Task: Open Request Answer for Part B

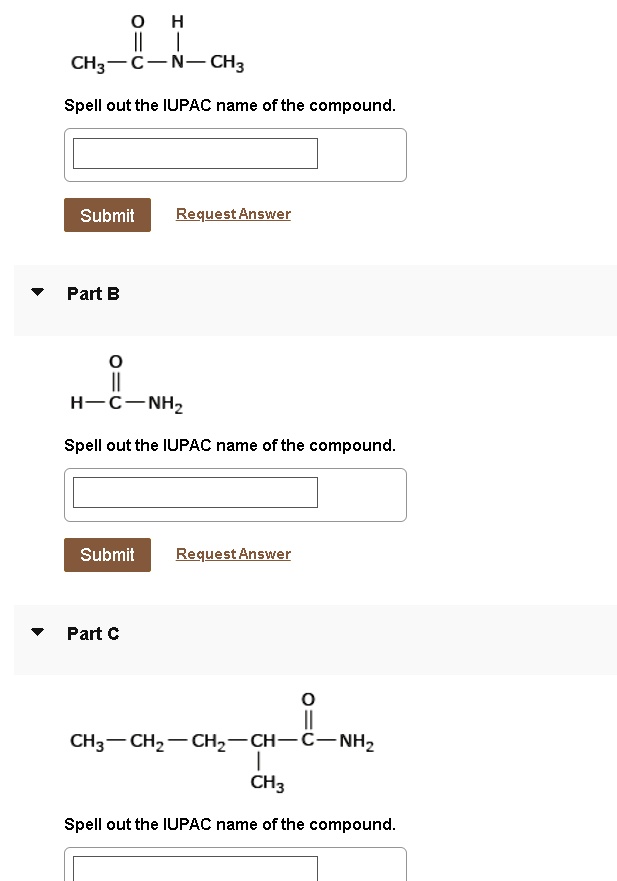Action: pos(233,554)
